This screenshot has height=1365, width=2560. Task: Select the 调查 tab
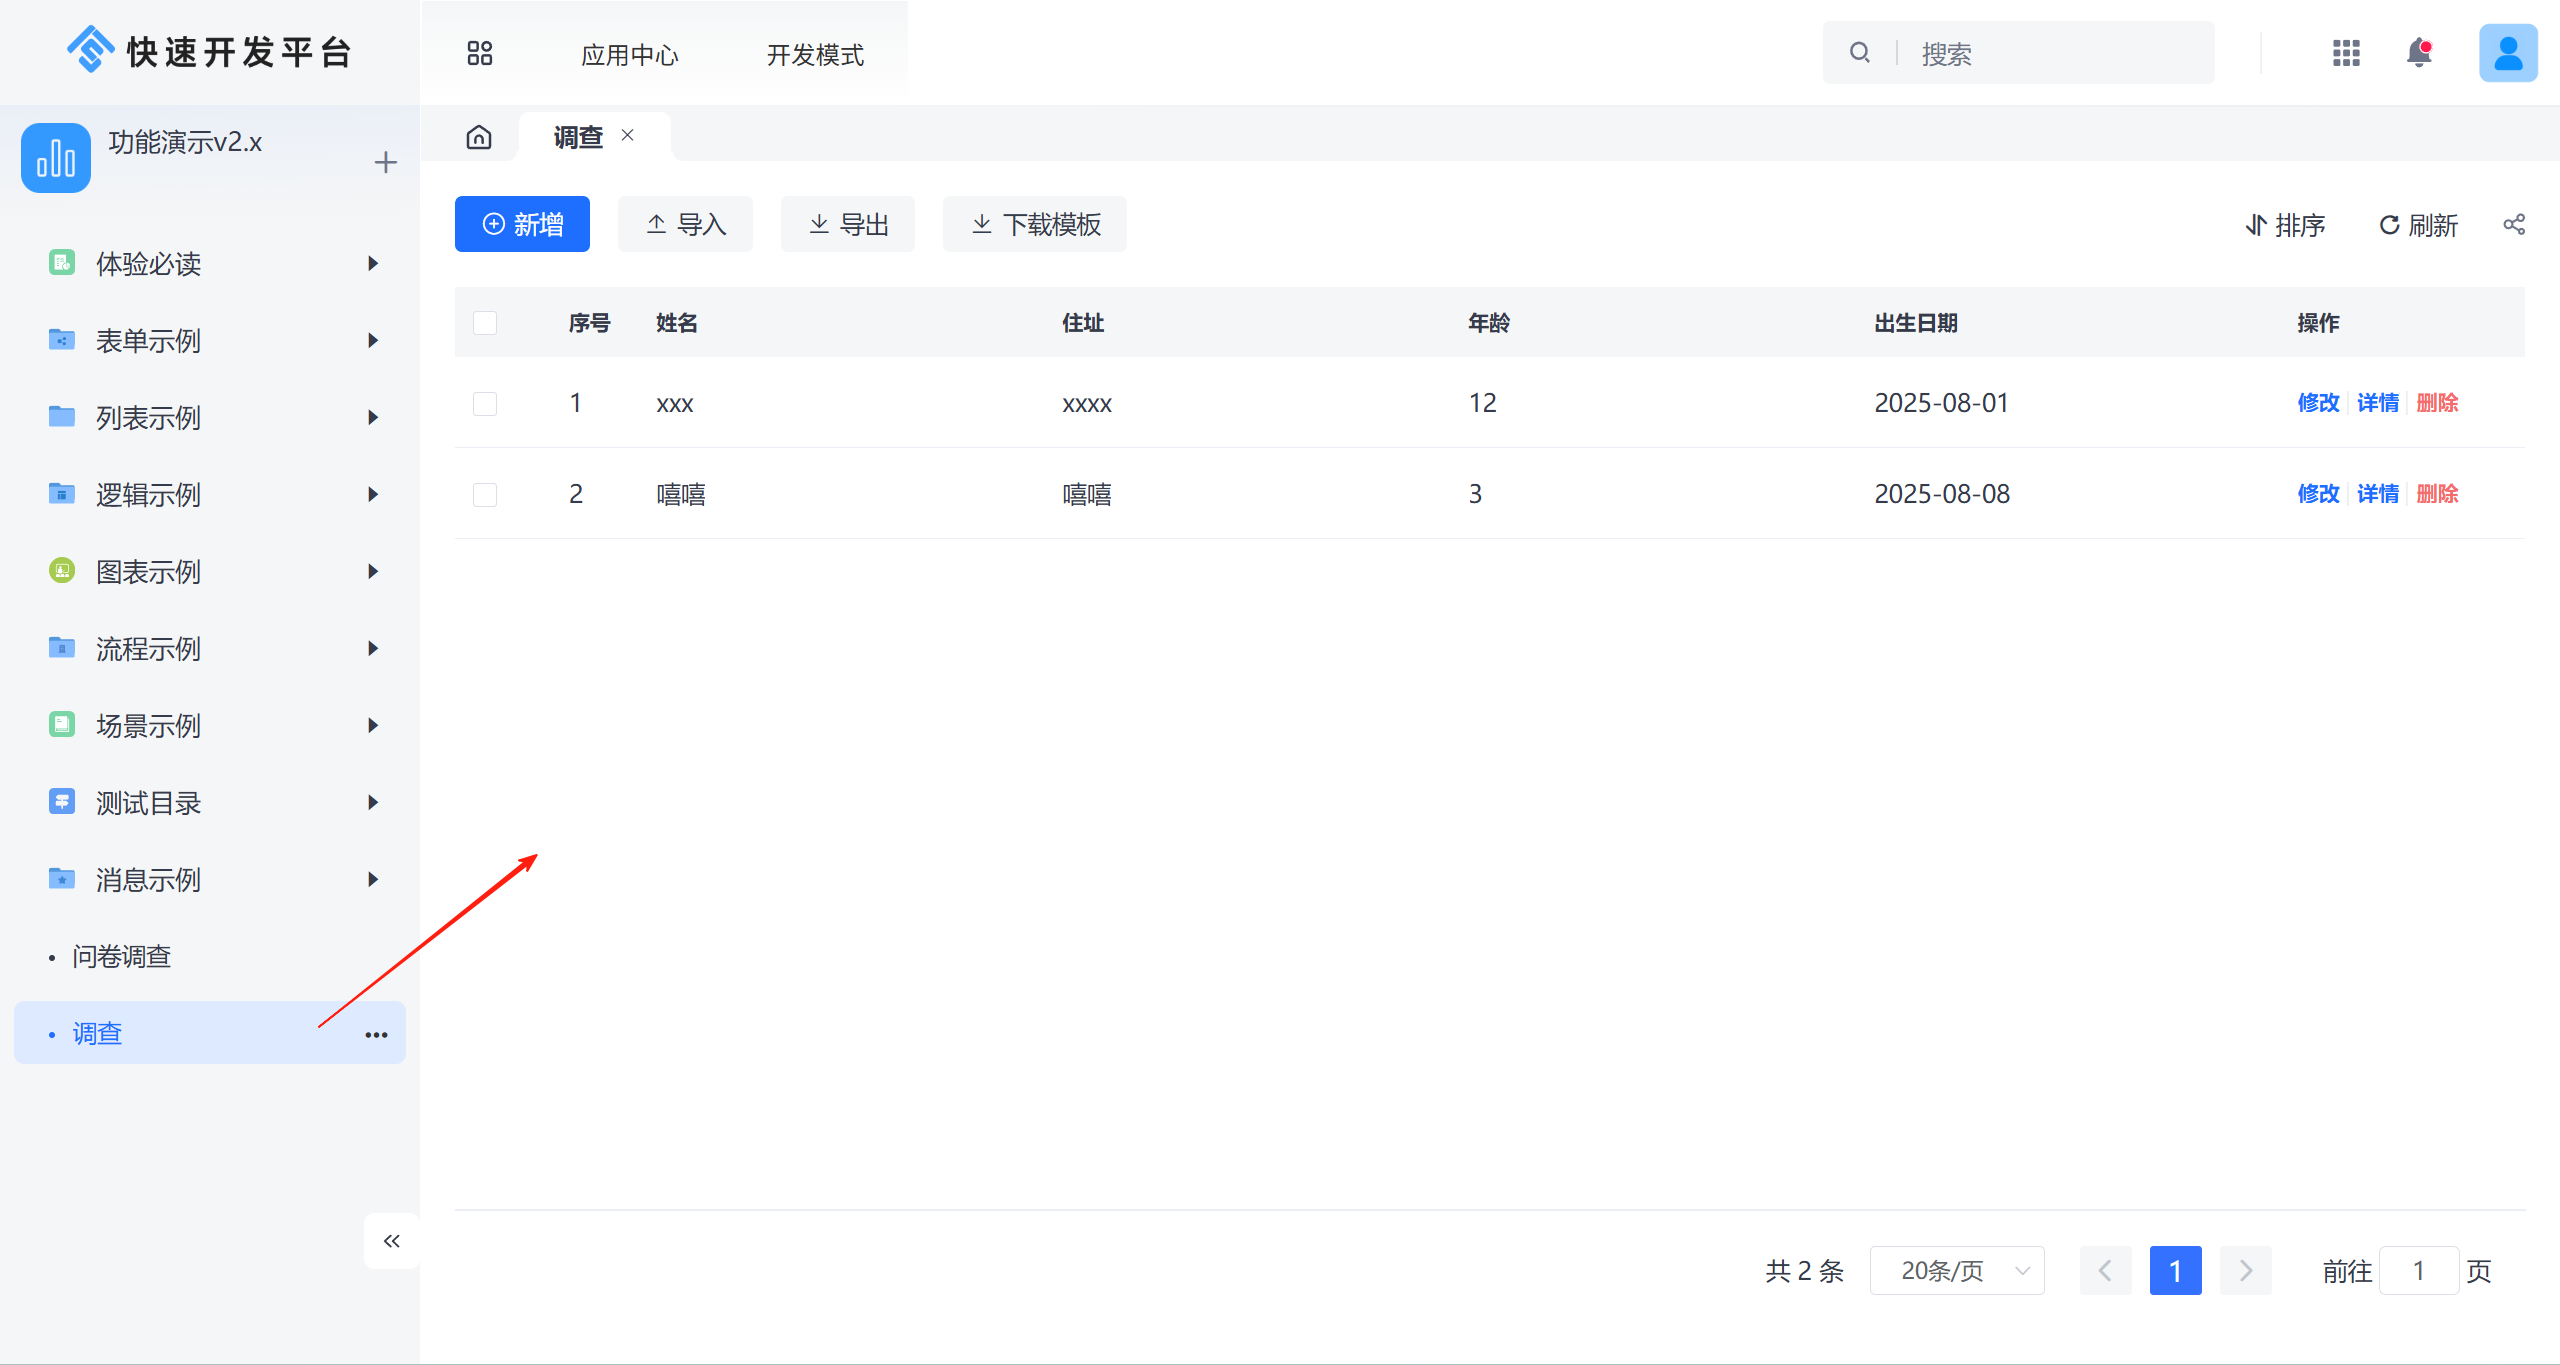click(x=578, y=137)
